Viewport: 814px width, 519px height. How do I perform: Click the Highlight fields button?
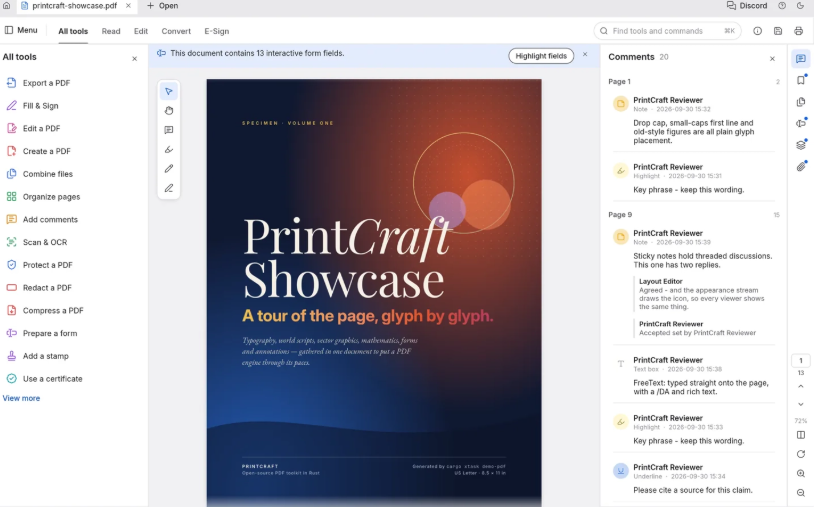tap(541, 56)
